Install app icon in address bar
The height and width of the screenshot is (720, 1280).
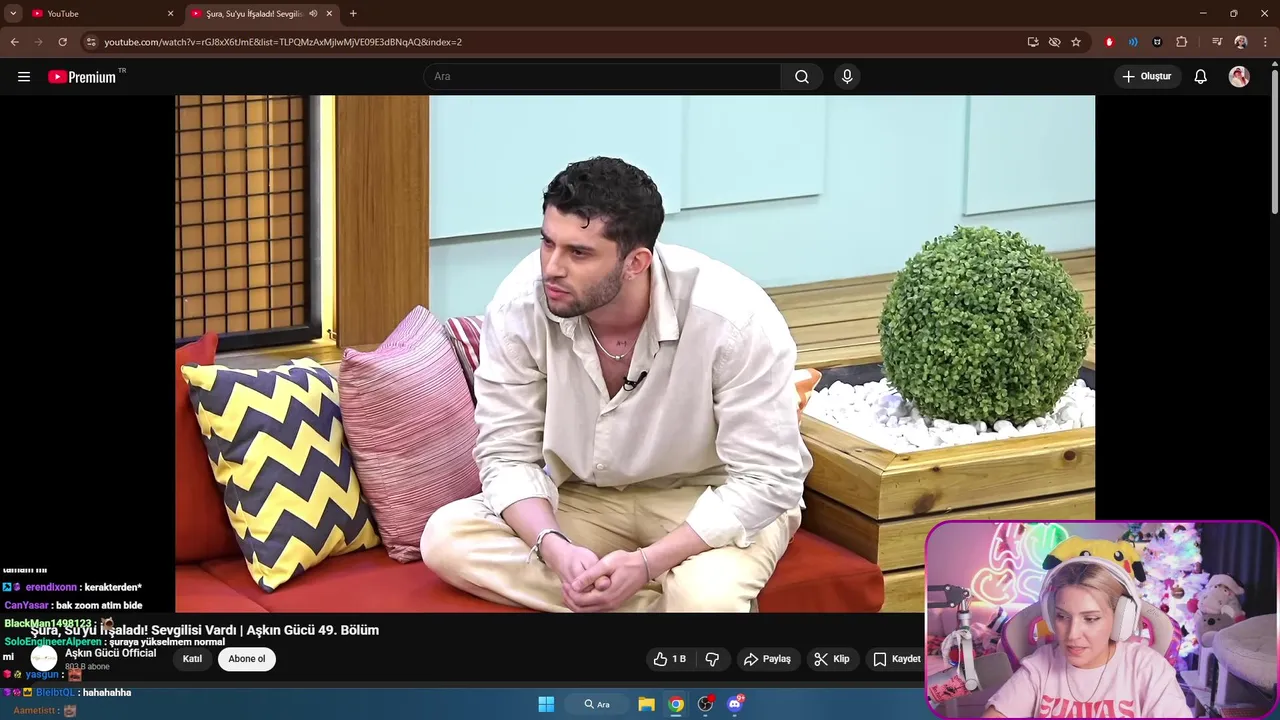coord(1033,42)
